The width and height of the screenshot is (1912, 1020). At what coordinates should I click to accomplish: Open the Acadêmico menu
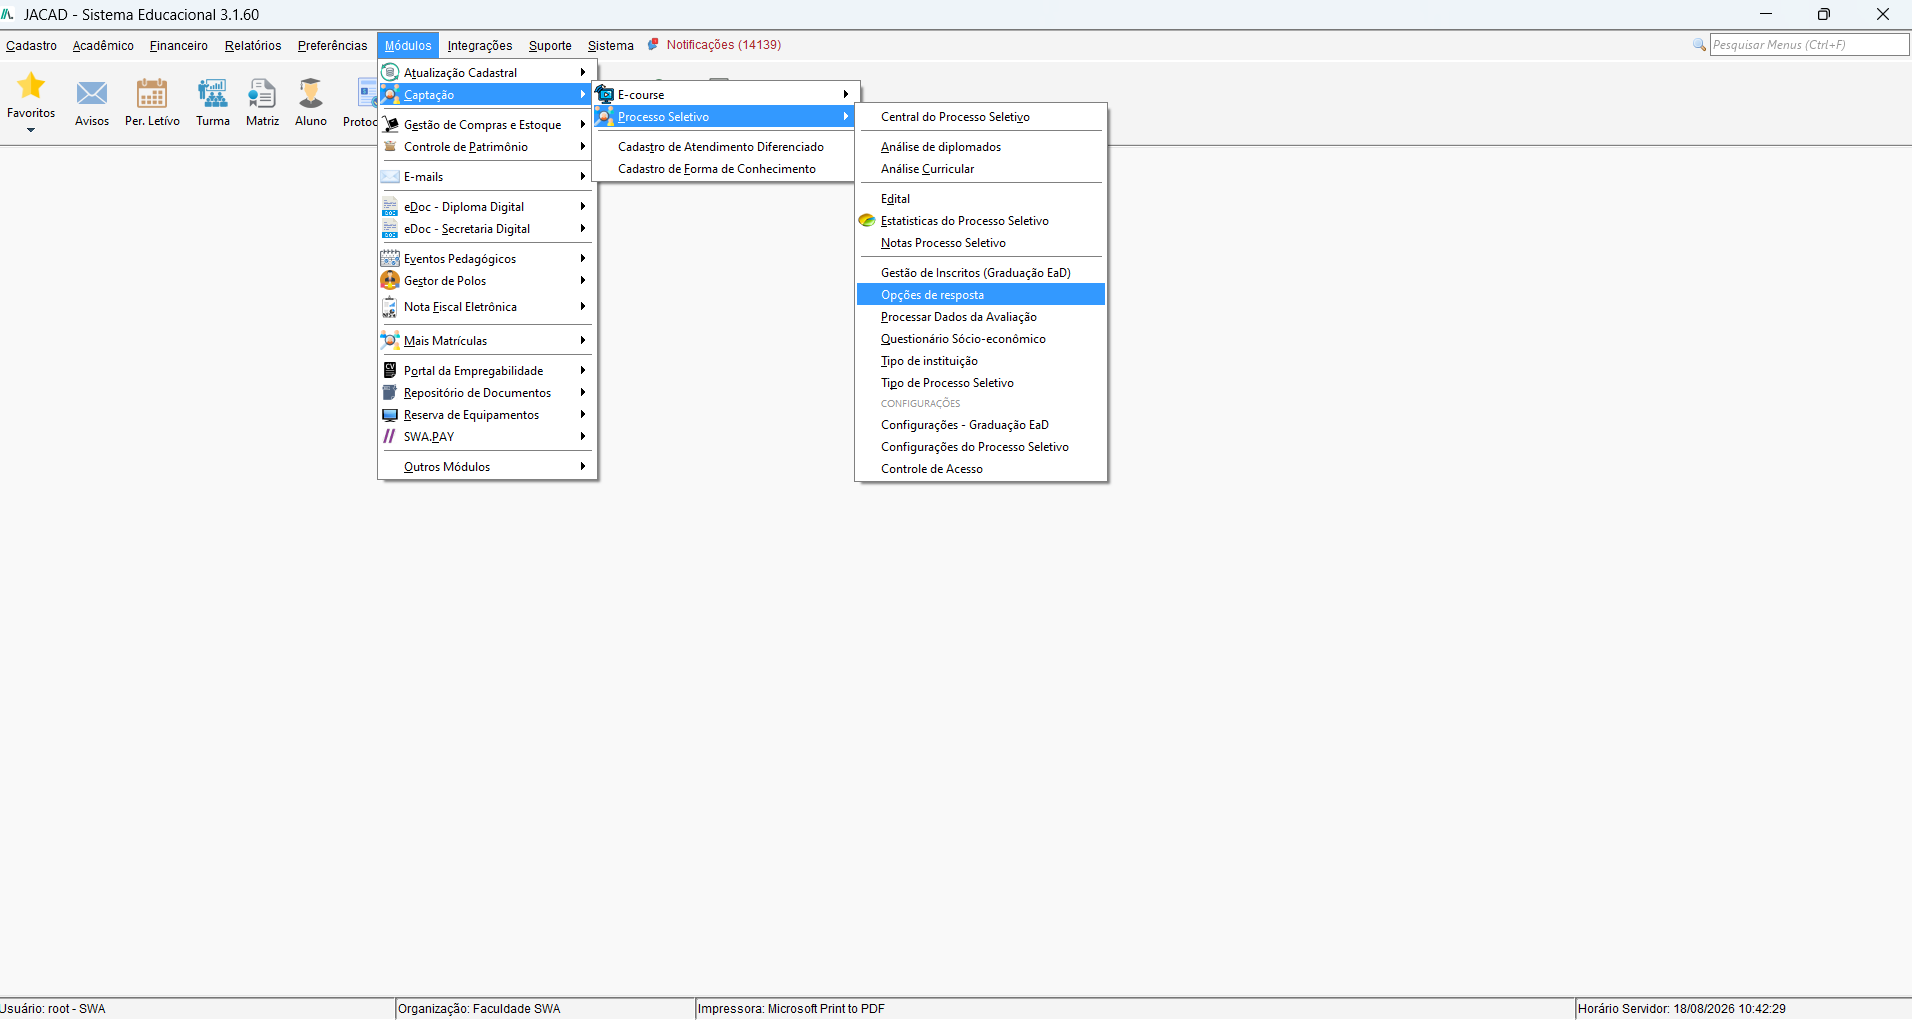(103, 45)
